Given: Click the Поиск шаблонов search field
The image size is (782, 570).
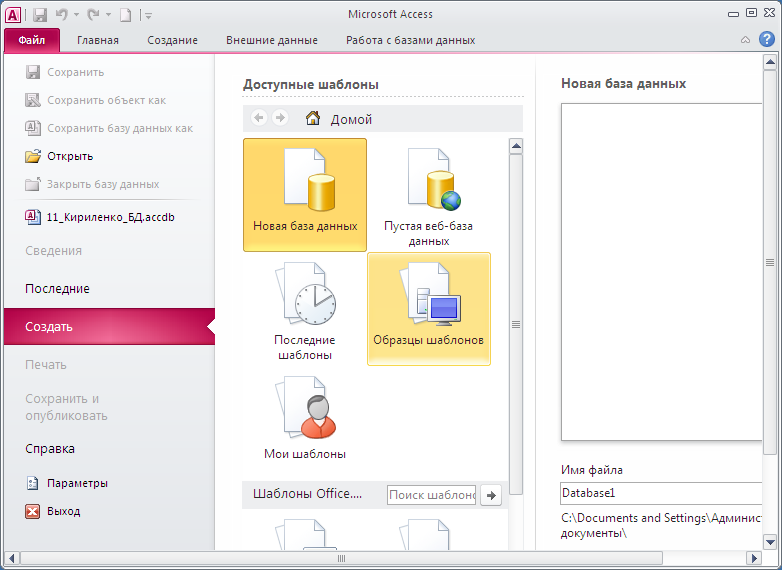Looking at the screenshot, I should pos(431,495).
